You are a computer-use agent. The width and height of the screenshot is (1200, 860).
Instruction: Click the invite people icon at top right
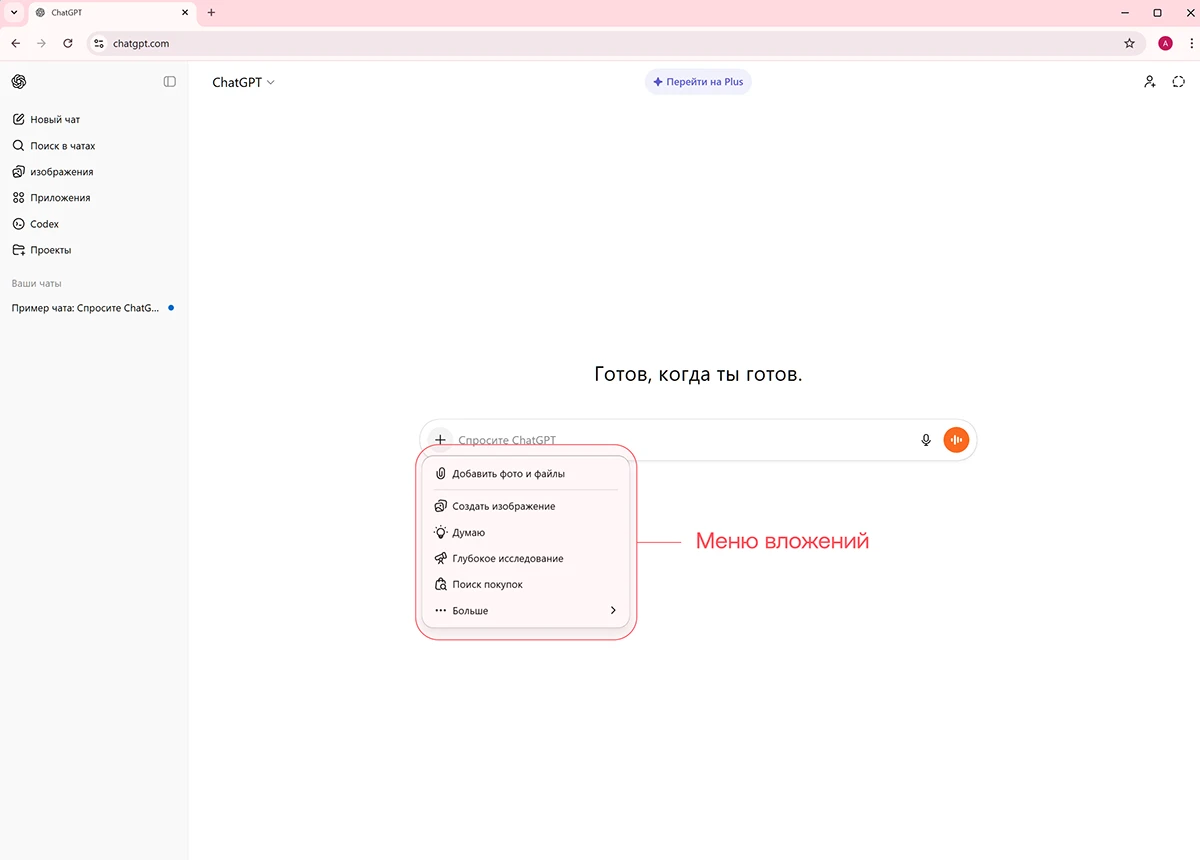(x=1150, y=82)
